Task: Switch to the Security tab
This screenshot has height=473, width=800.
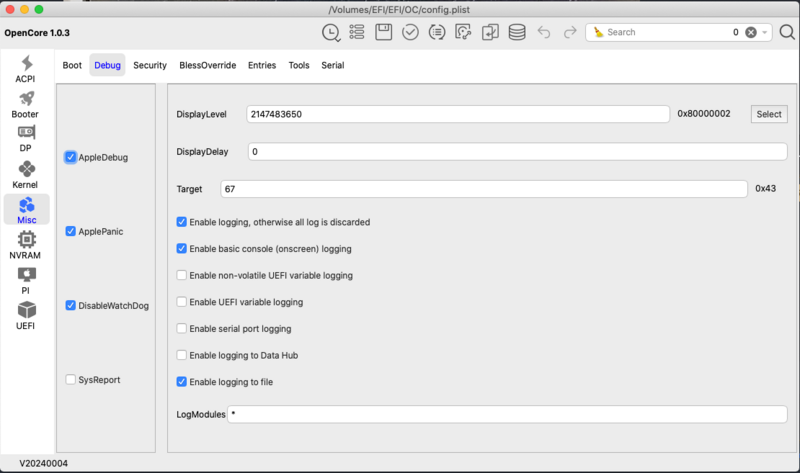Action: point(150,65)
